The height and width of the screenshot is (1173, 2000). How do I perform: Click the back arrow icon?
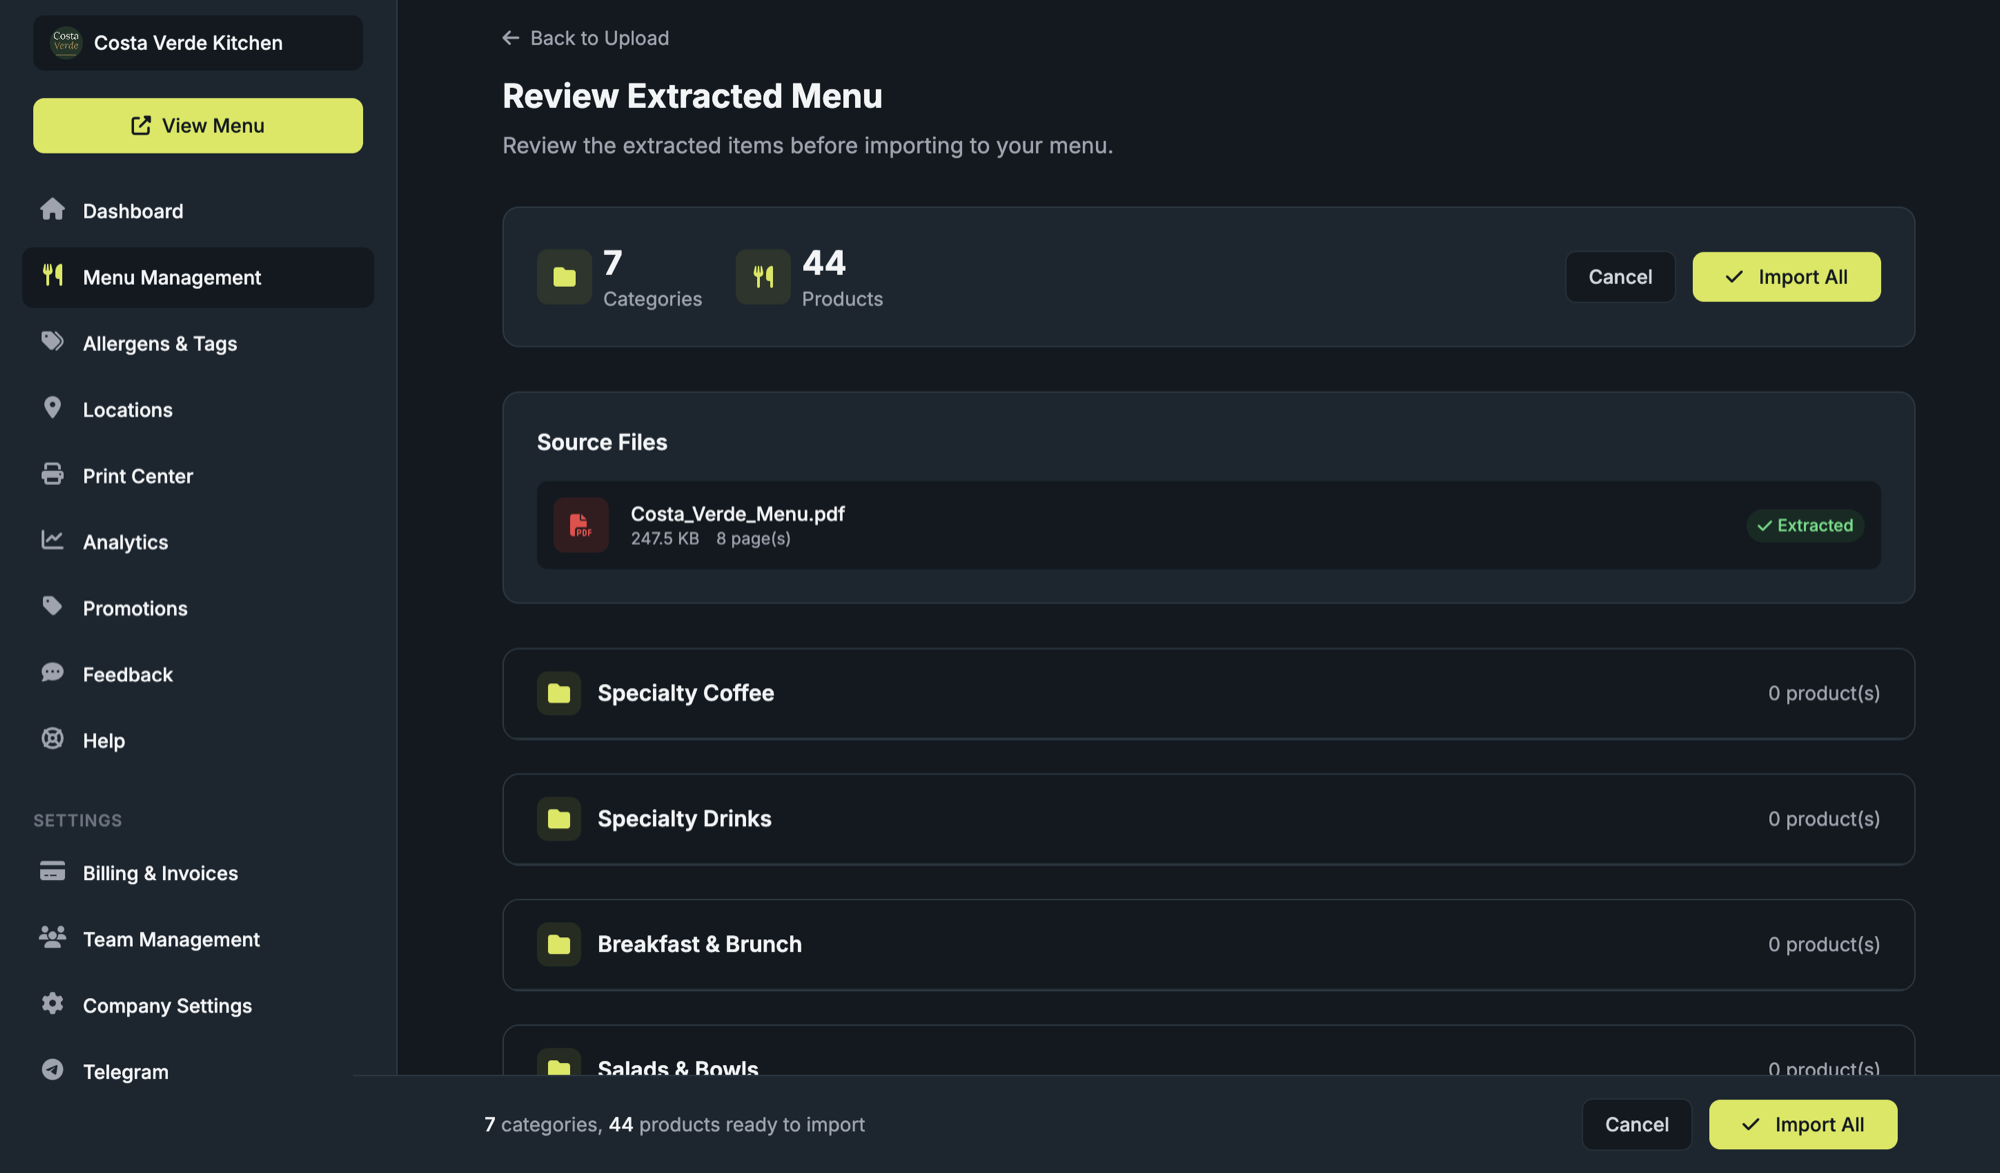click(511, 38)
